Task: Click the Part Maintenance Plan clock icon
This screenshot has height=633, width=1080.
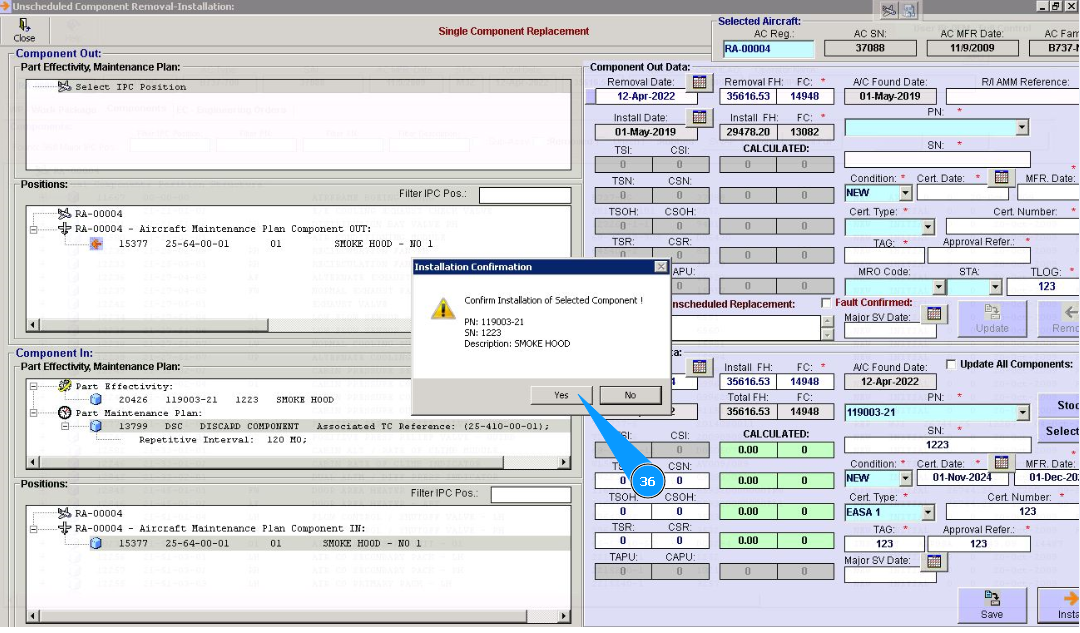Action: [x=65, y=412]
